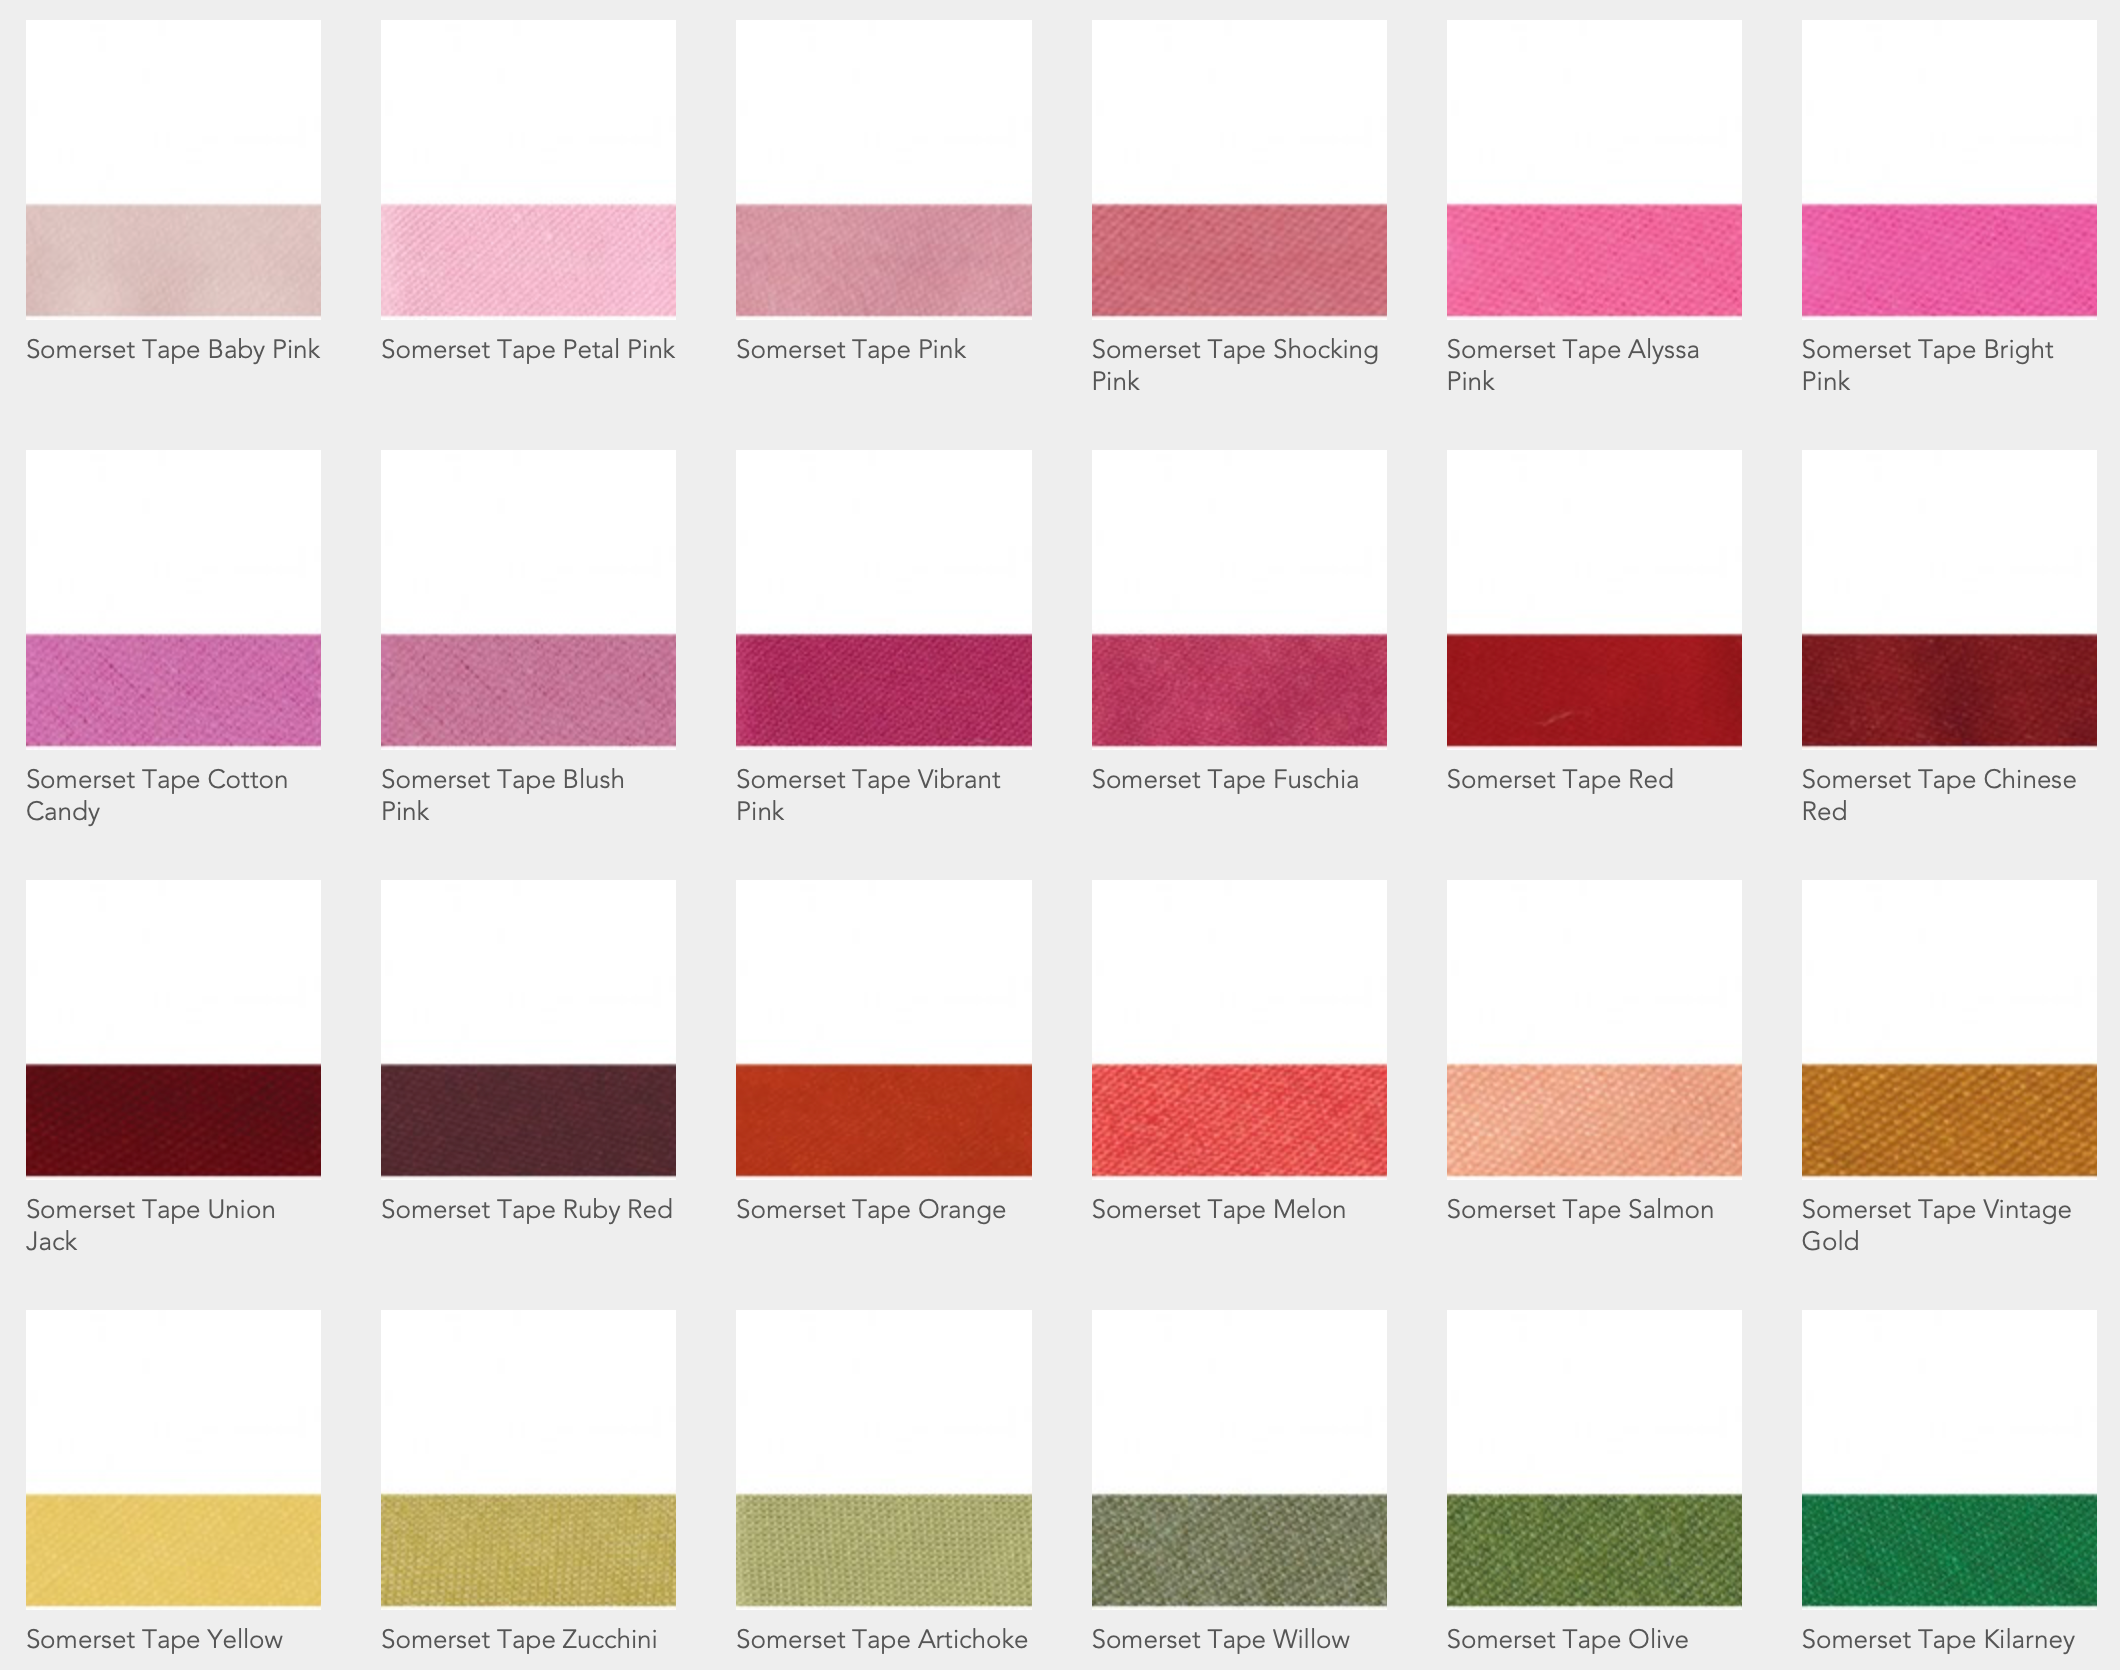Image resolution: width=2120 pixels, height=1670 pixels.
Task: Pick the Melon tape swatch
Action: [1238, 1120]
